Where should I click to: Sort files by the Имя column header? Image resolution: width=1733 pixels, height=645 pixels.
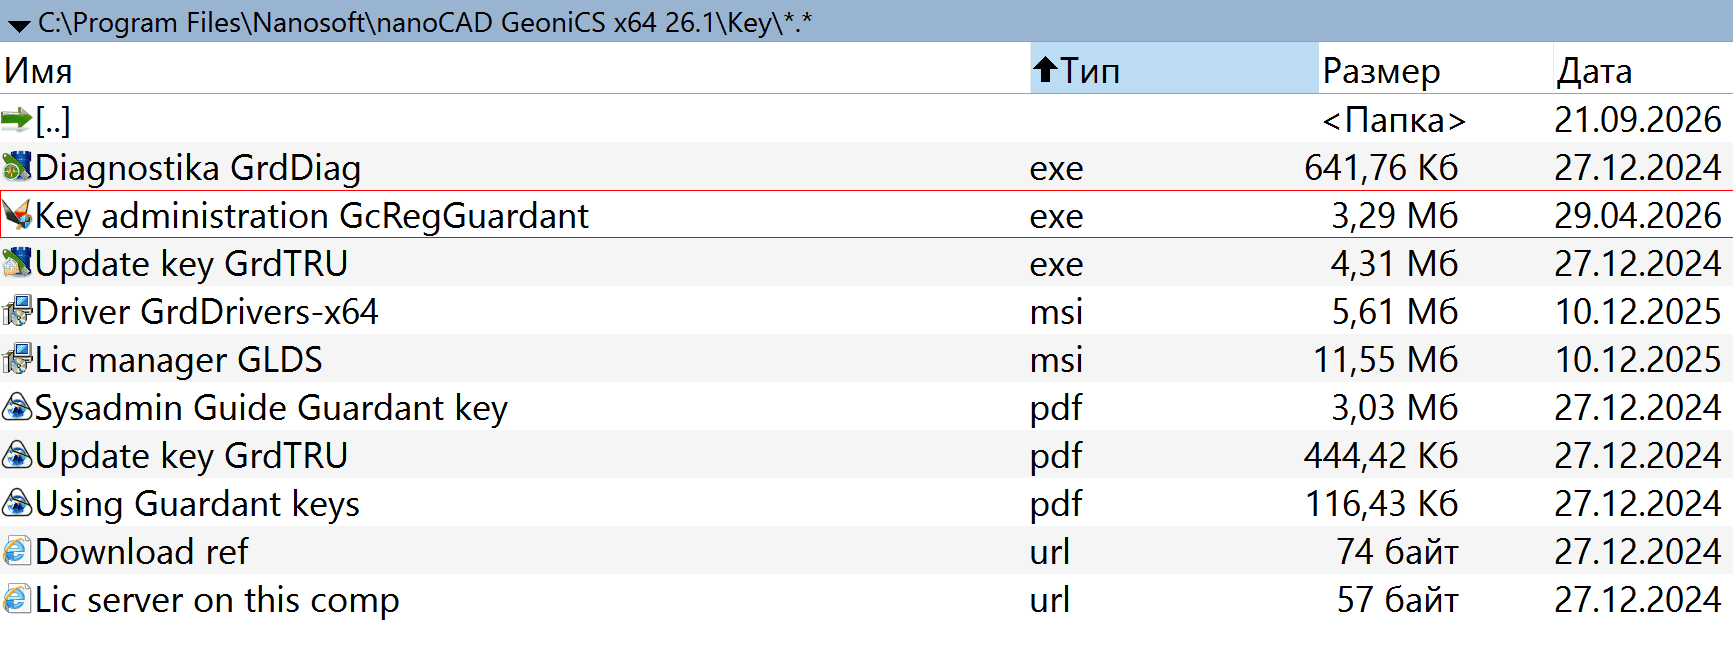pos(515,70)
